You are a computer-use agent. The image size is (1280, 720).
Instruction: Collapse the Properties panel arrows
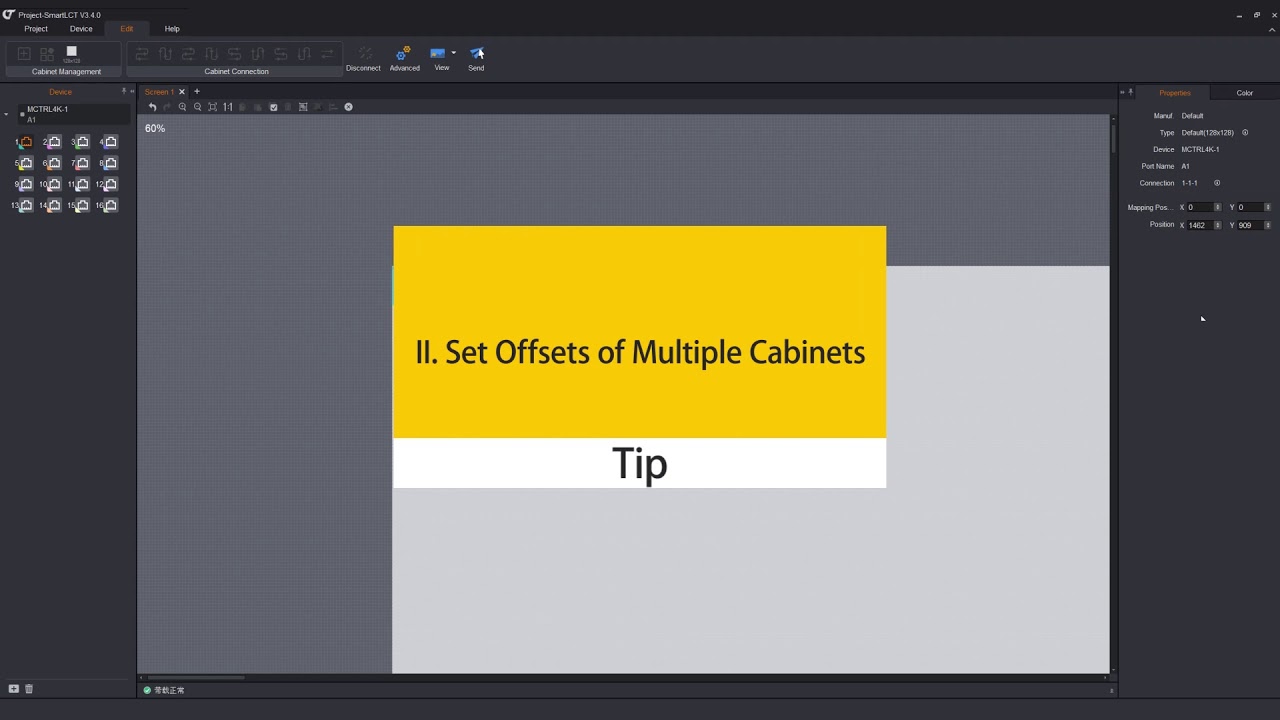pos(1122,92)
